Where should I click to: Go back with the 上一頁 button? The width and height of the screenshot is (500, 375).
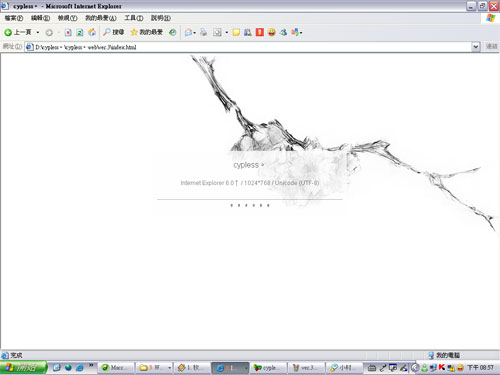18,32
